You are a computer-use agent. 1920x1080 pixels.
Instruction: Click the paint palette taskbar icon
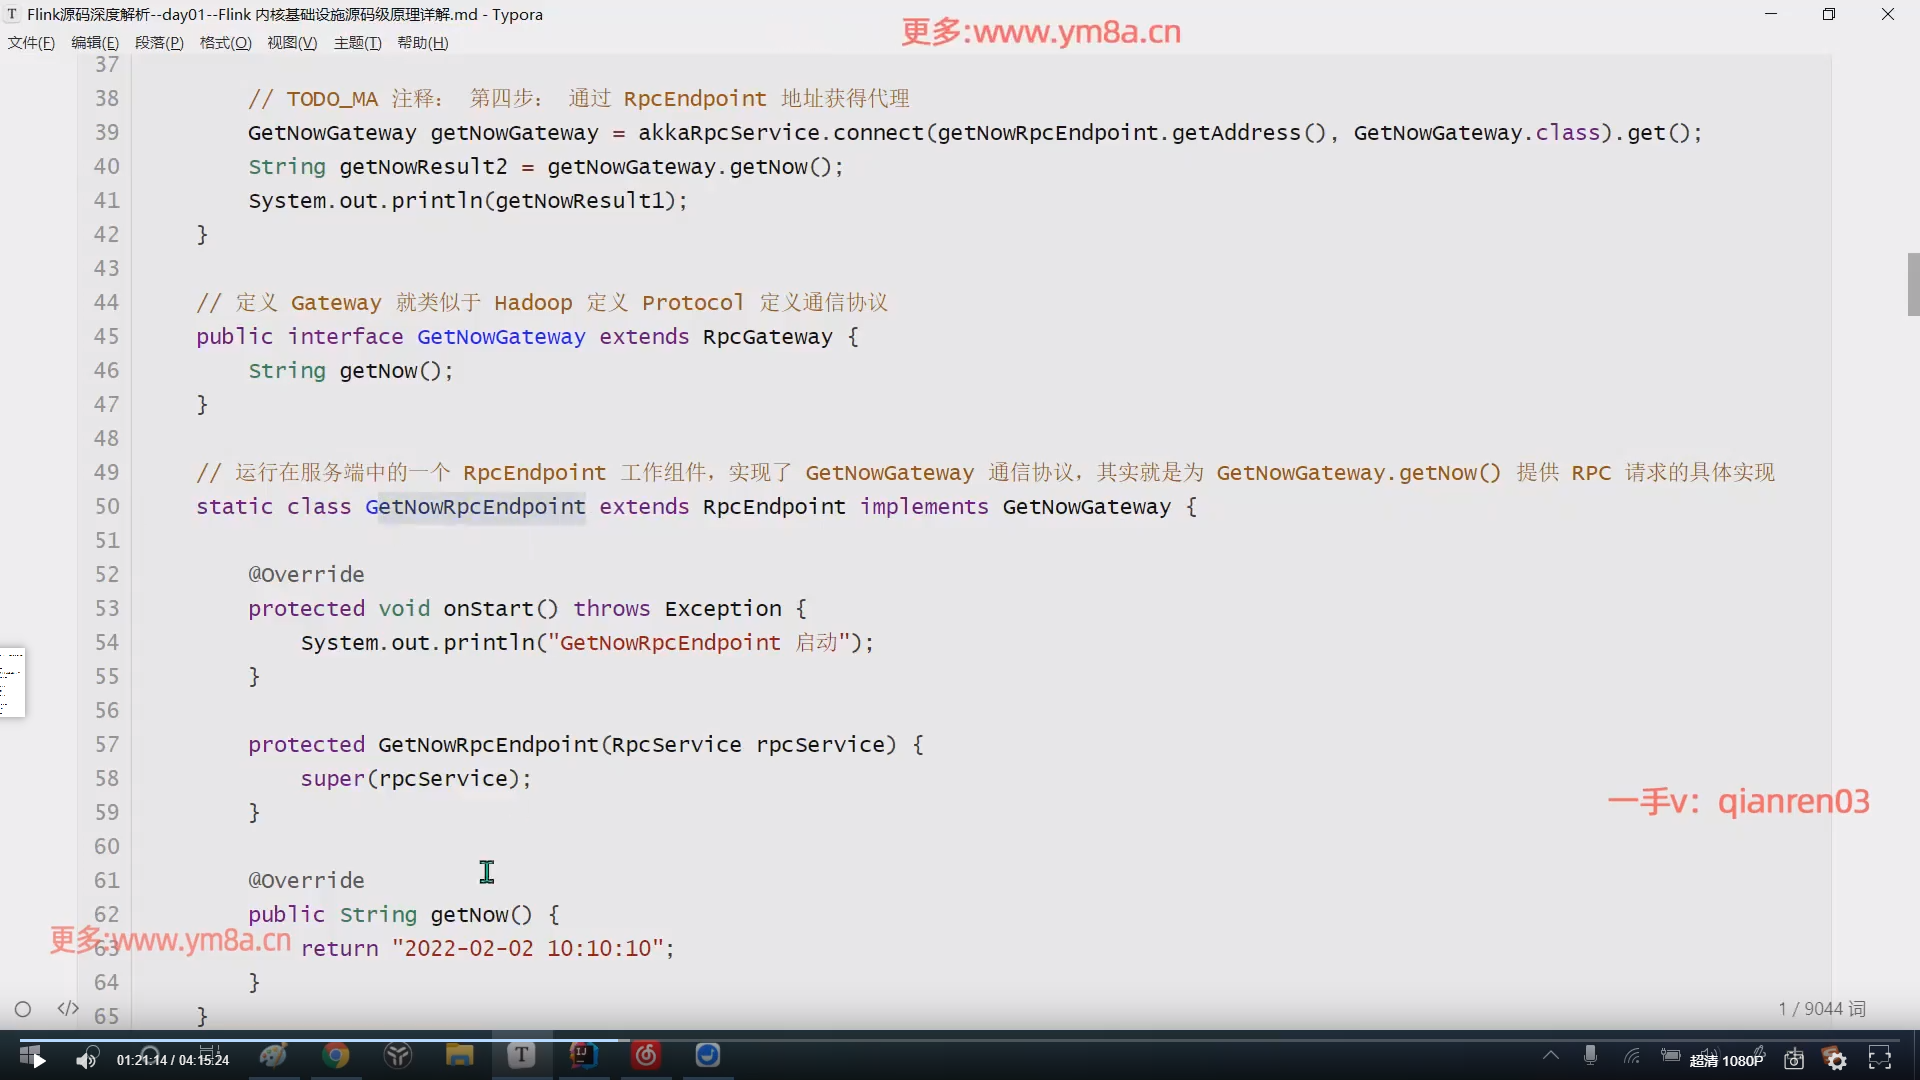coord(273,1056)
